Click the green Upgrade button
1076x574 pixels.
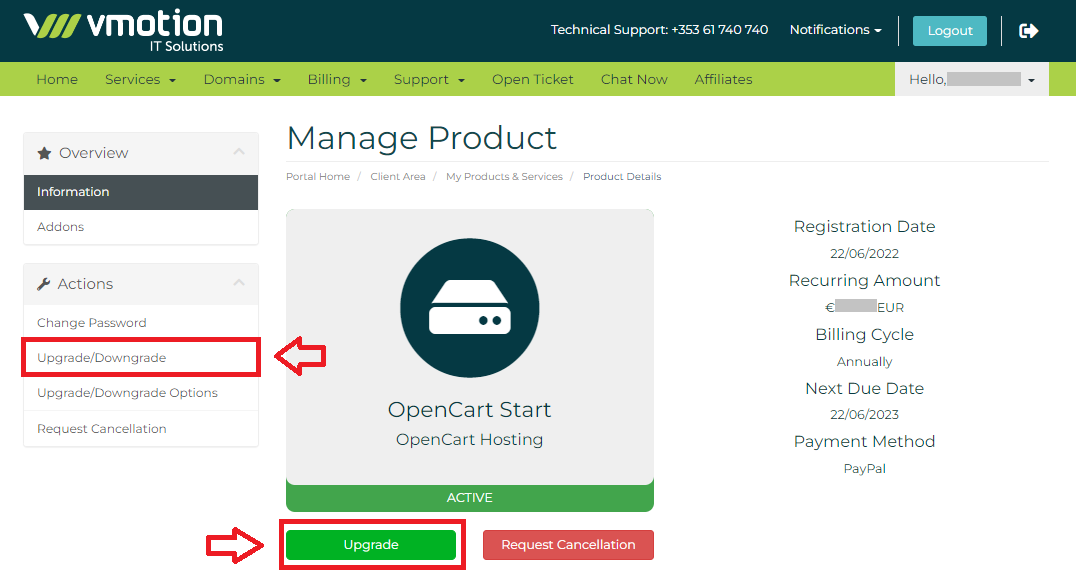click(x=371, y=545)
